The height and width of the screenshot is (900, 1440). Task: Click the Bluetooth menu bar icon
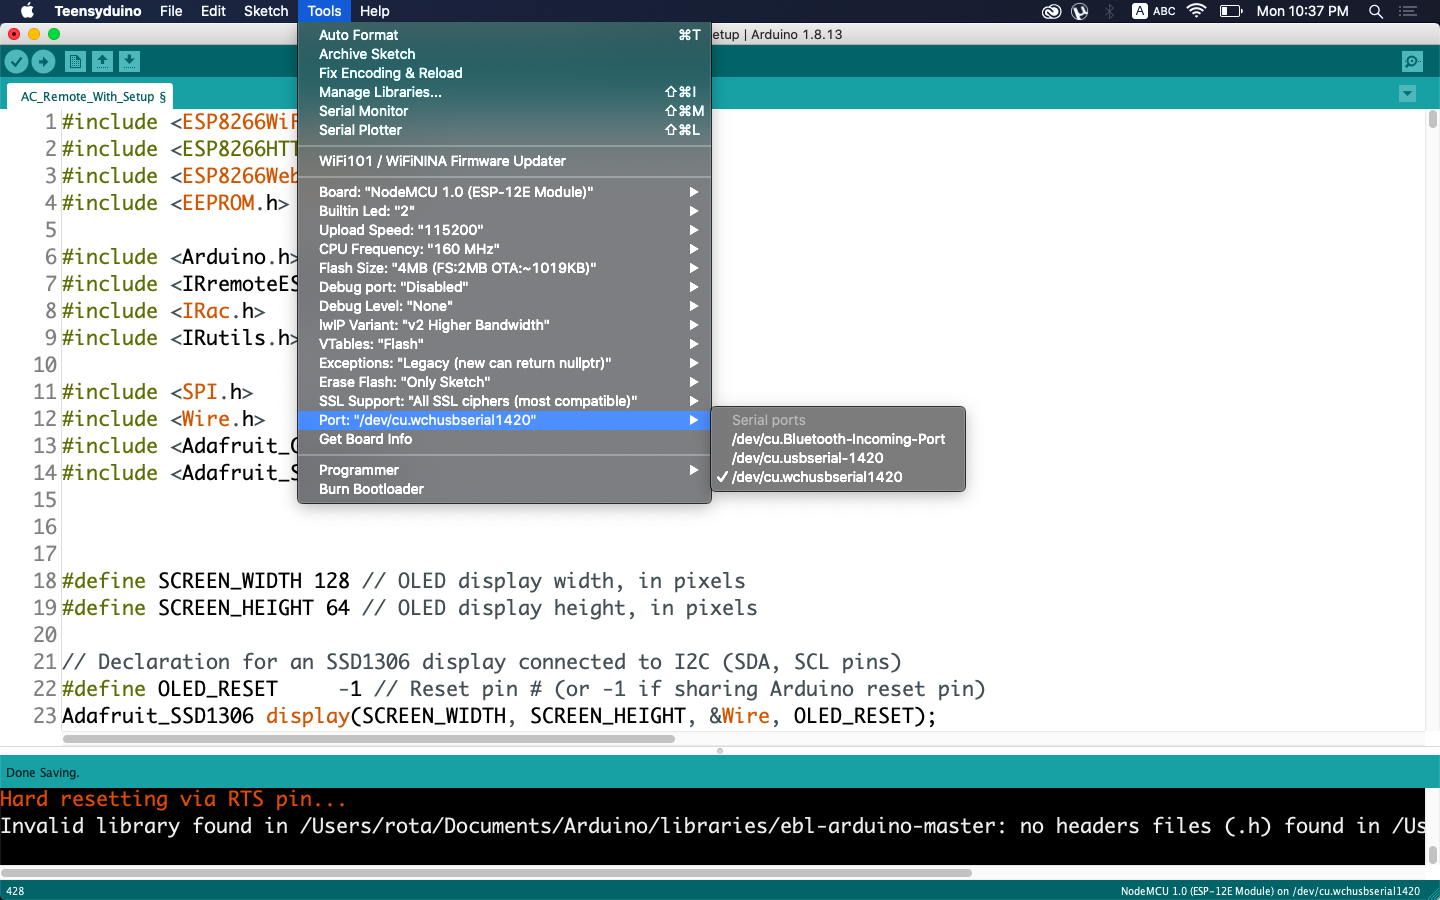(1109, 11)
